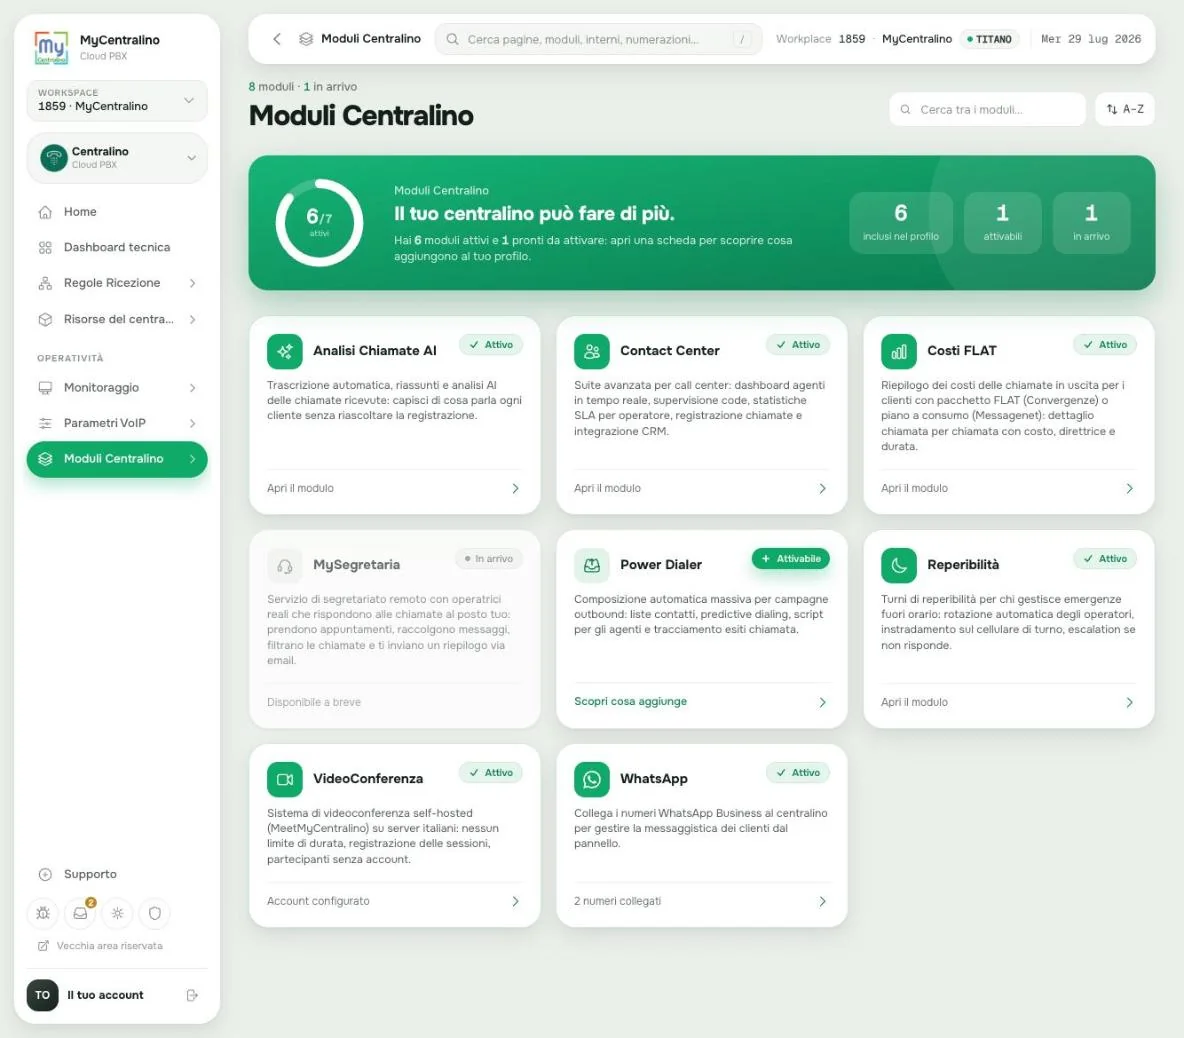The width and height of the screenshot is (1184, 1038).
Task: Click the Home house icon
Action: click(x=45, y=212)
